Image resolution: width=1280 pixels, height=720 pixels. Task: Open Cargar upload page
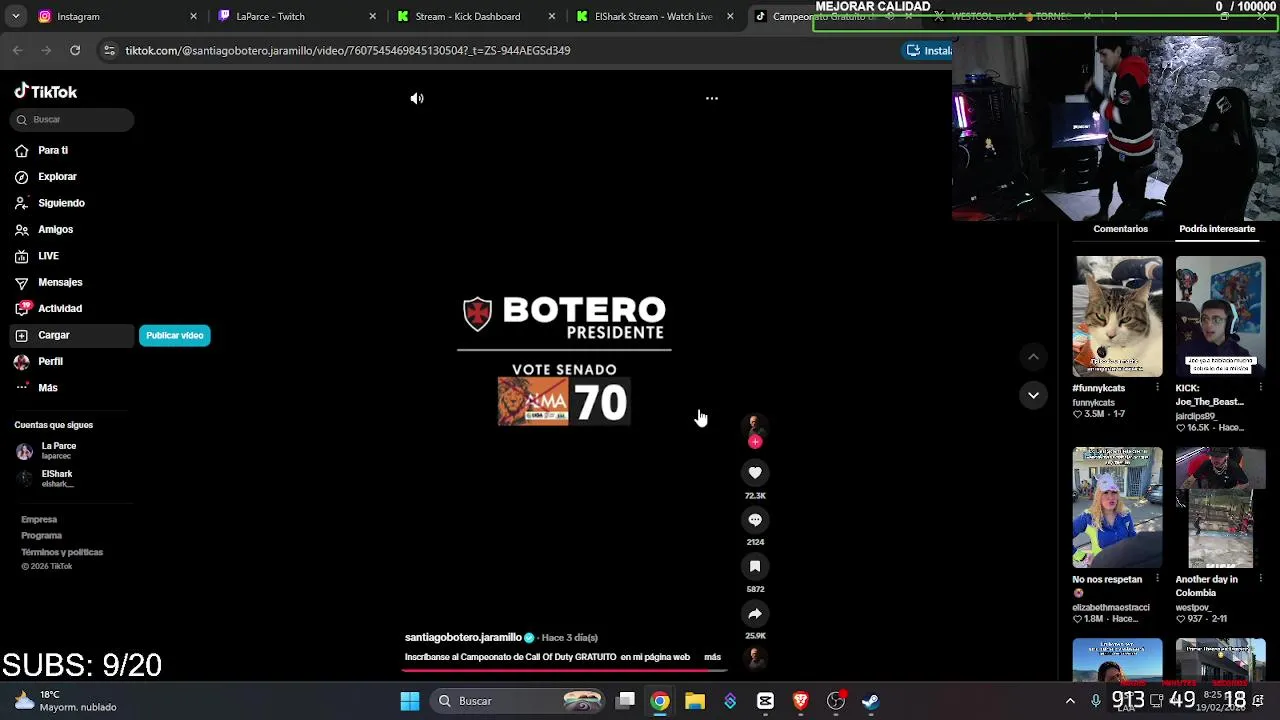(x=72, y=335)
